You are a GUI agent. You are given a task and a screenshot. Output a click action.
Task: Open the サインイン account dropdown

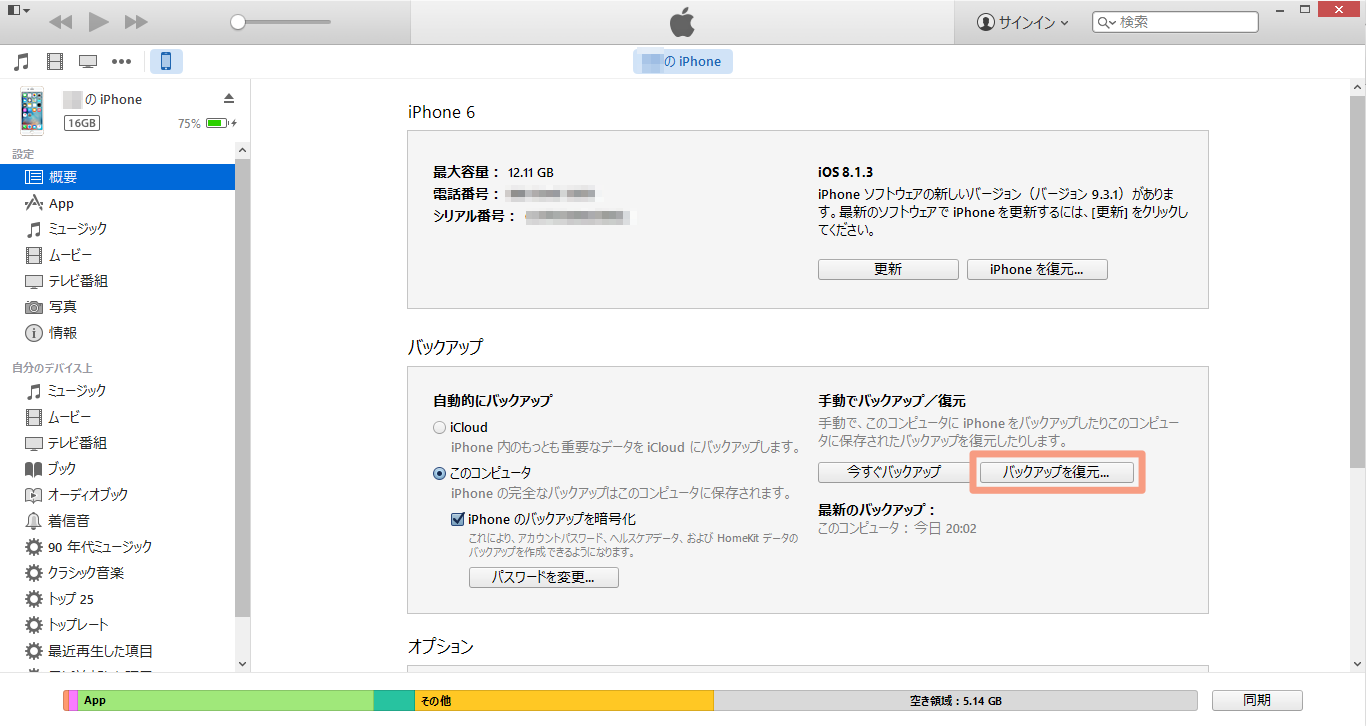coord(1022,22)
